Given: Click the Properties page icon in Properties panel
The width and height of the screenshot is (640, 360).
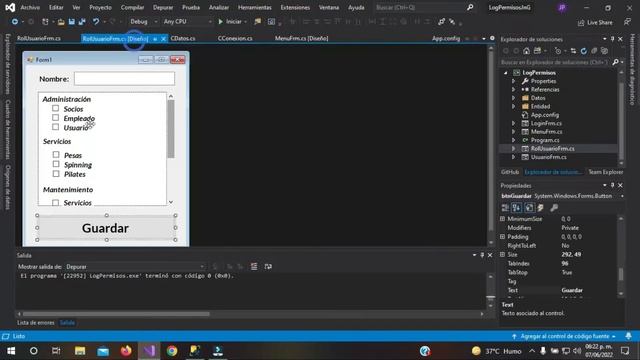Looking at the screenshot, I should coord(529,208).
